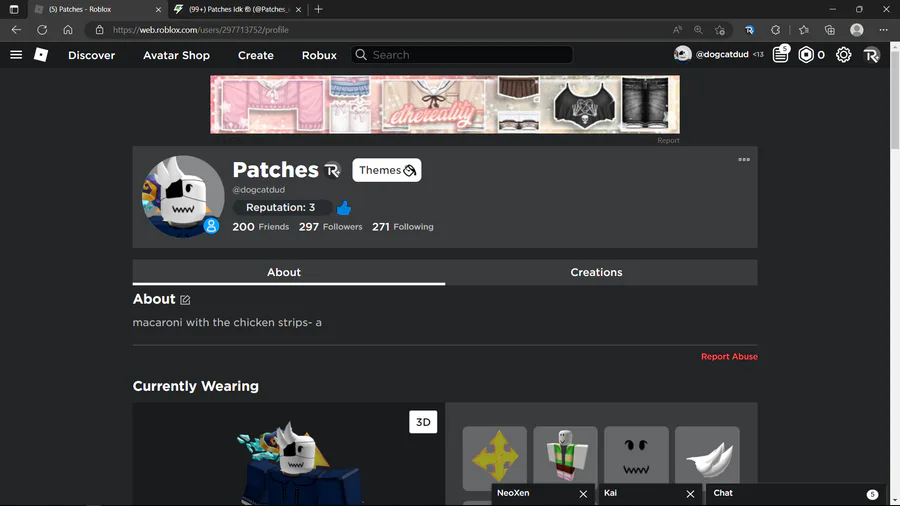
Task: Click the read aloud icon
Action: click(677, 30)
